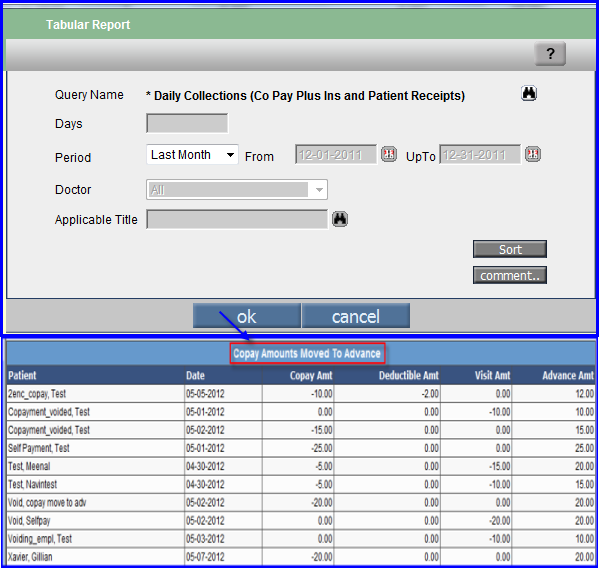
Task: Click the UpTo date field 12-31-2011
Action: (x=480, y=155)
